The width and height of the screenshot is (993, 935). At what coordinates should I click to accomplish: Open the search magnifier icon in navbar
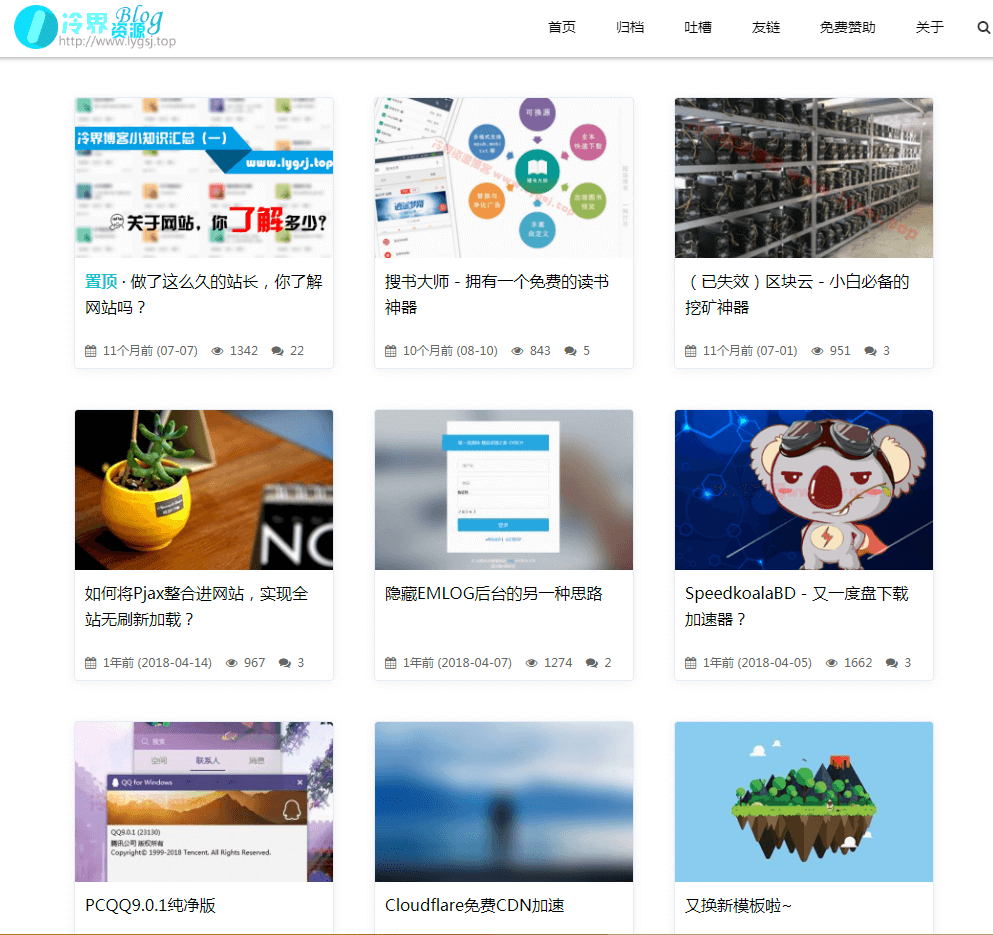click(983, 28)
